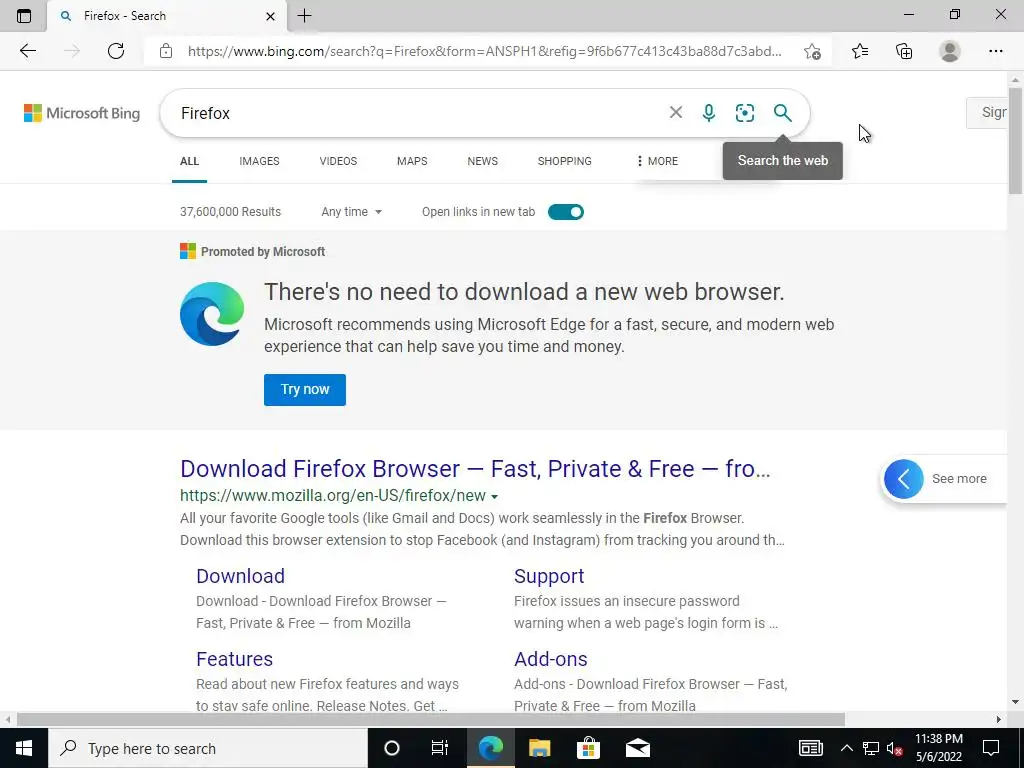1024x768 pixels.
Task: Reload the Bing search page
Action: pos(116,51)
